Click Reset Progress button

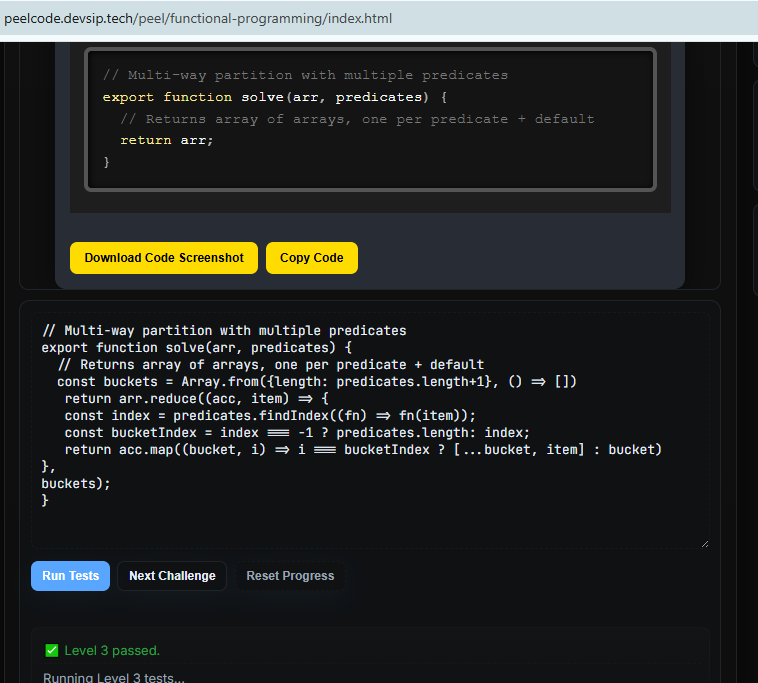(290, 576)
